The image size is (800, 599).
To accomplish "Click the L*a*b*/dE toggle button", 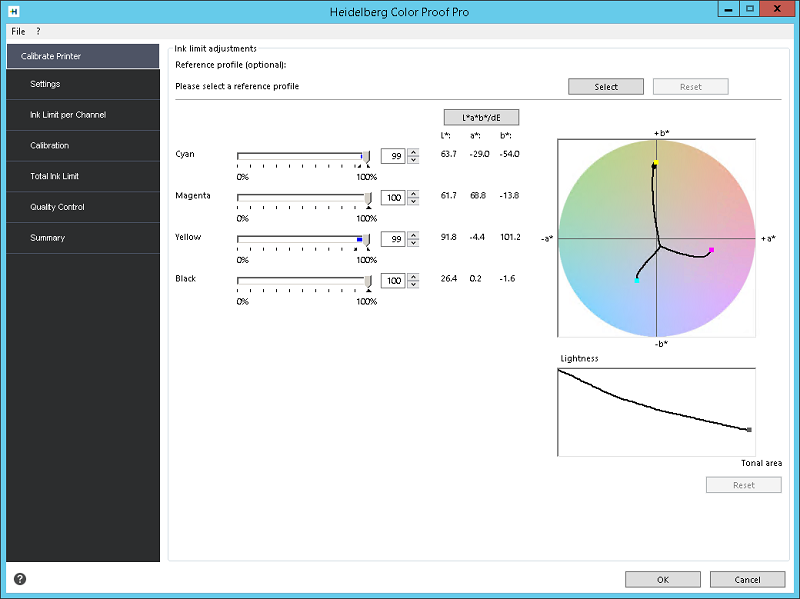I will pyautogui.click(x=481, y=117).
